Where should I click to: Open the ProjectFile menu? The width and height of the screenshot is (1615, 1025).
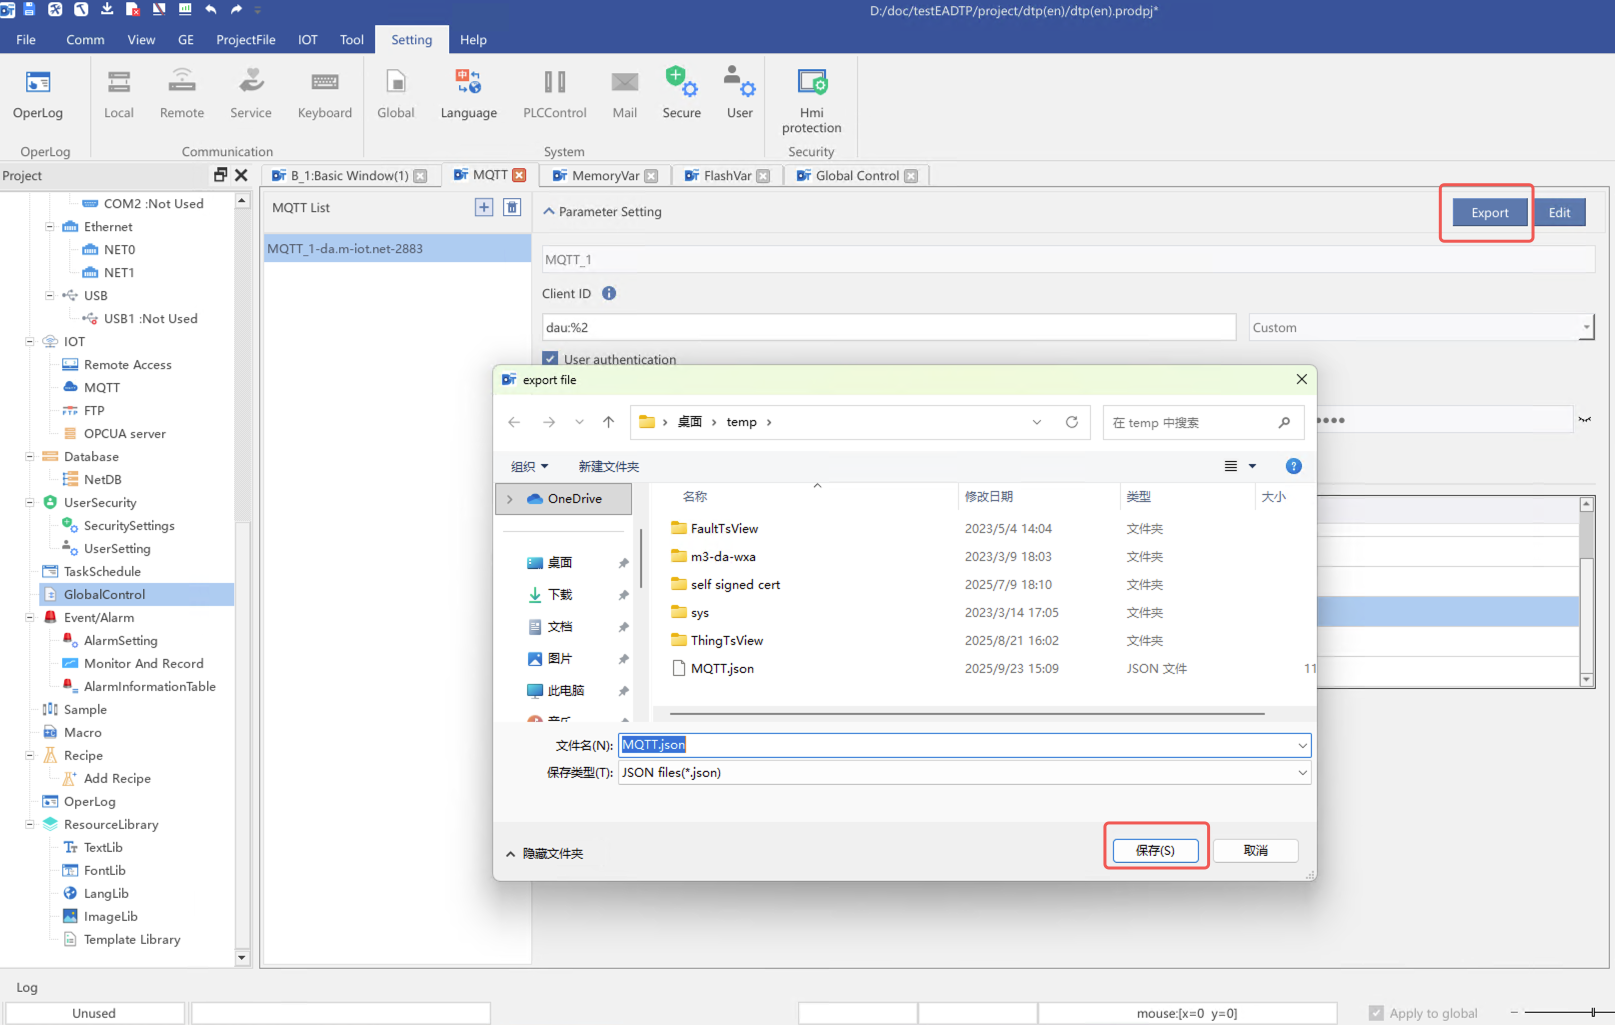pyautogui.click(x=245, y=40)
